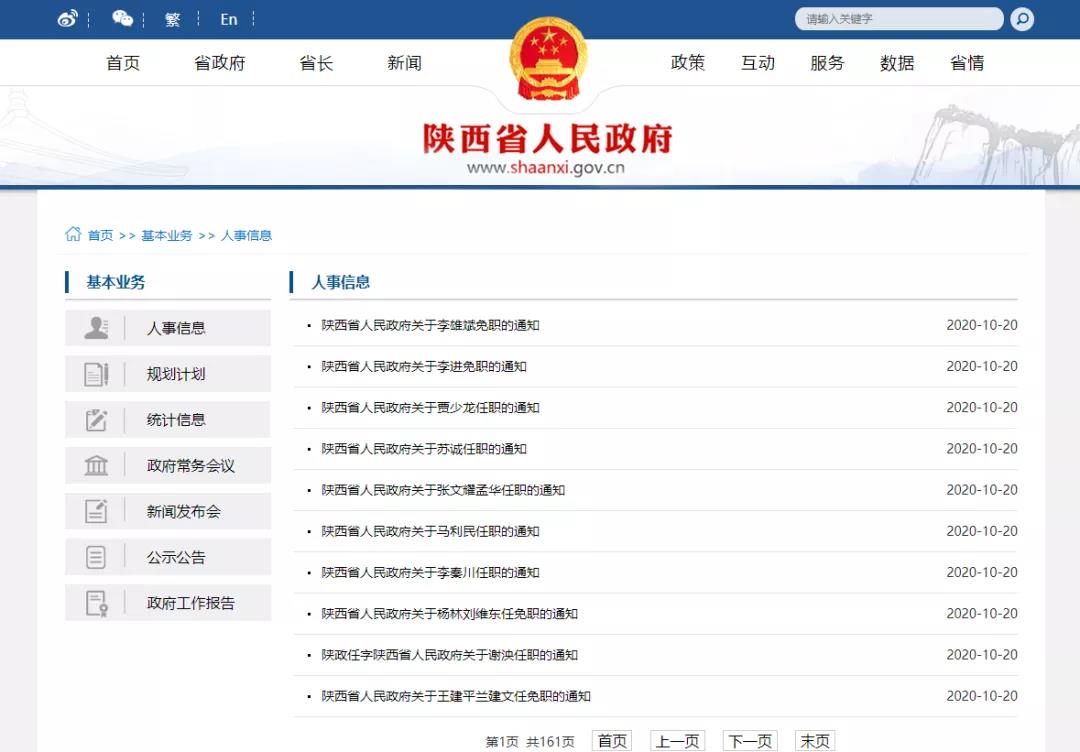Open notice about 马利民任职
1080x752 pixels.
point(430,532)
